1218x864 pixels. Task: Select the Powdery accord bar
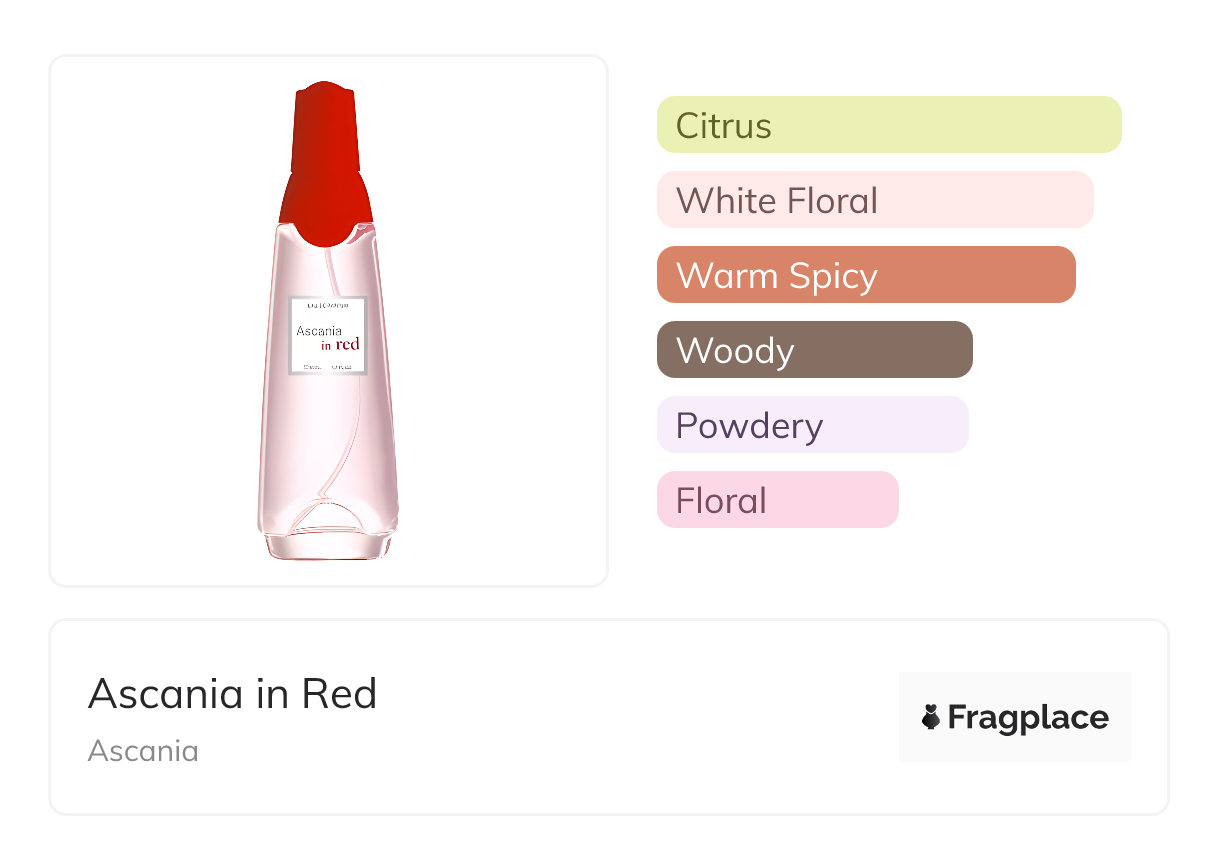pyautogui.click(x=812, y=425)
